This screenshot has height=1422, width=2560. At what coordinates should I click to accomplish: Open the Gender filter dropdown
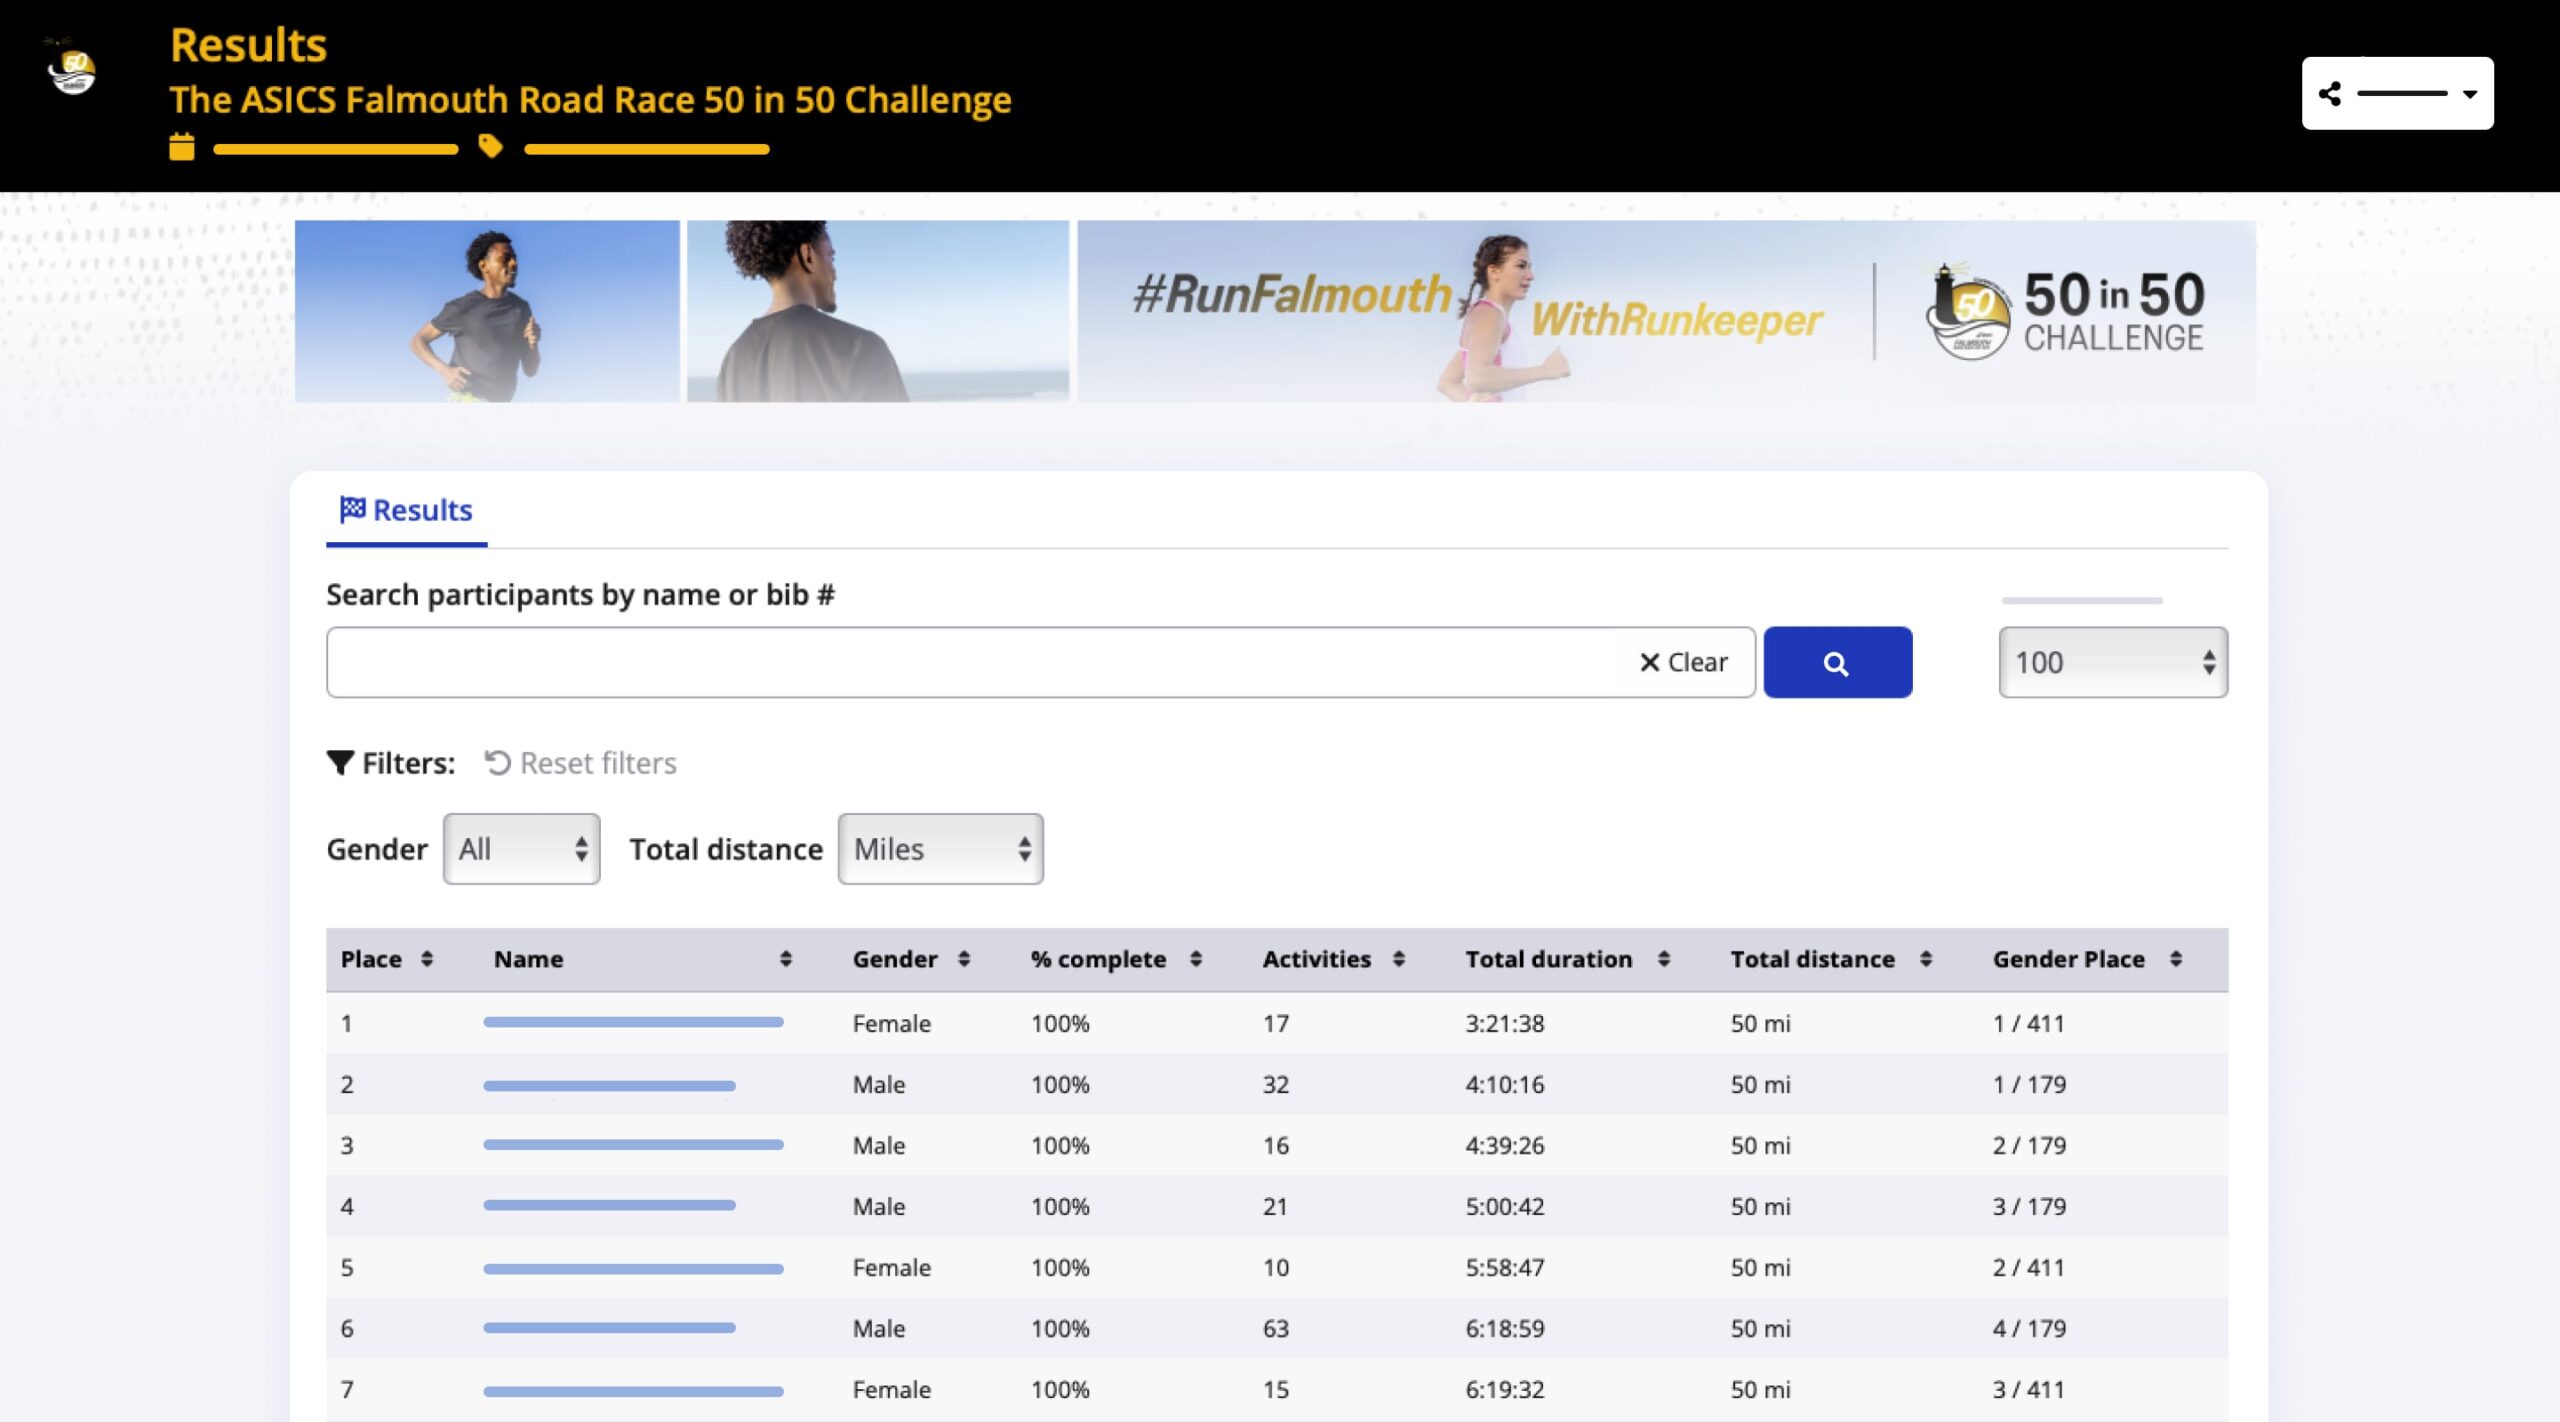[521, 849]
